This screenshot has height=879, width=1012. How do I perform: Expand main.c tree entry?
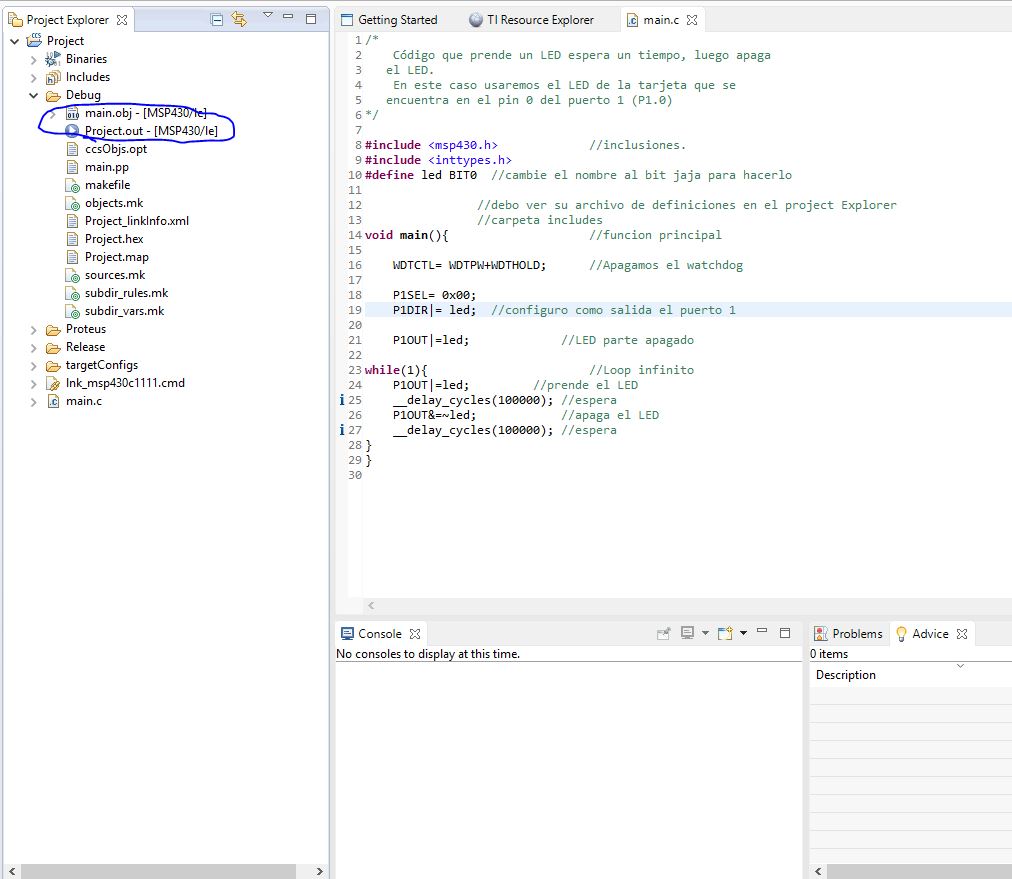click(34, 402)
